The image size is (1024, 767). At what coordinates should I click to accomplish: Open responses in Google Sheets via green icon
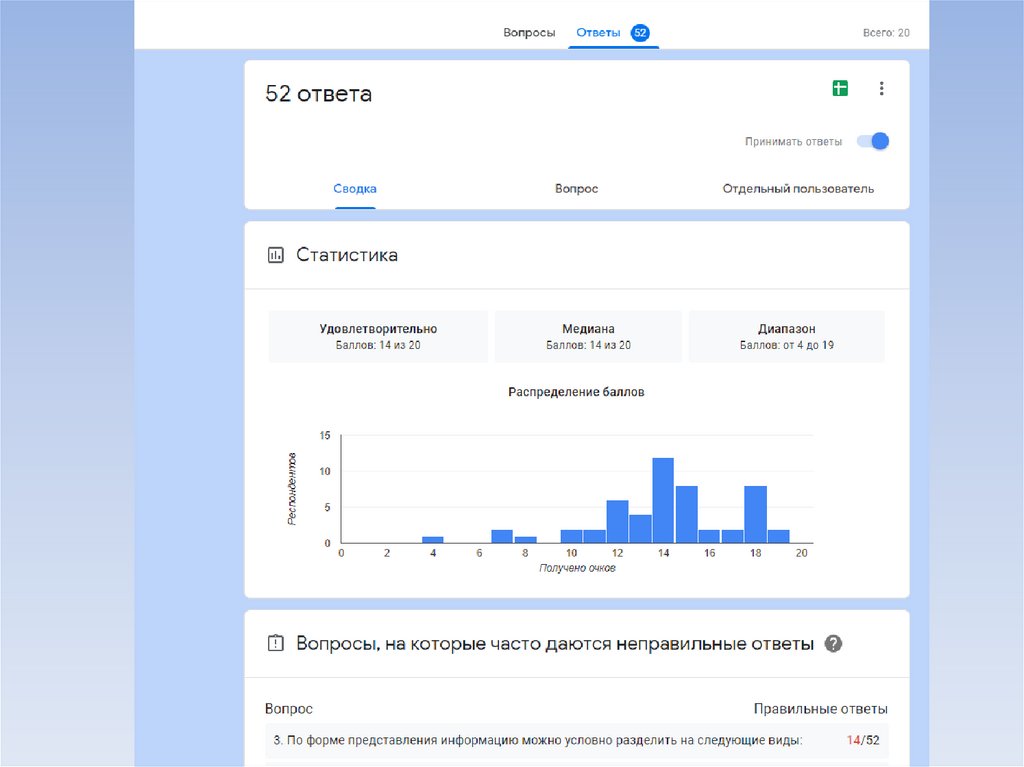840,88
